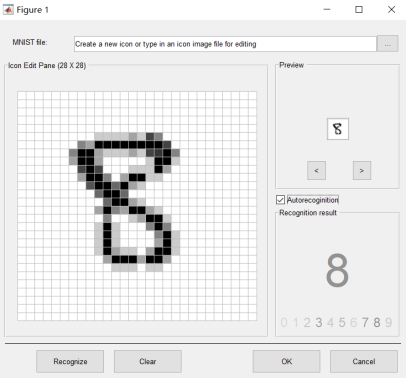Cancel the dialog
Screen dimensions: 407x378
[364, 361]
